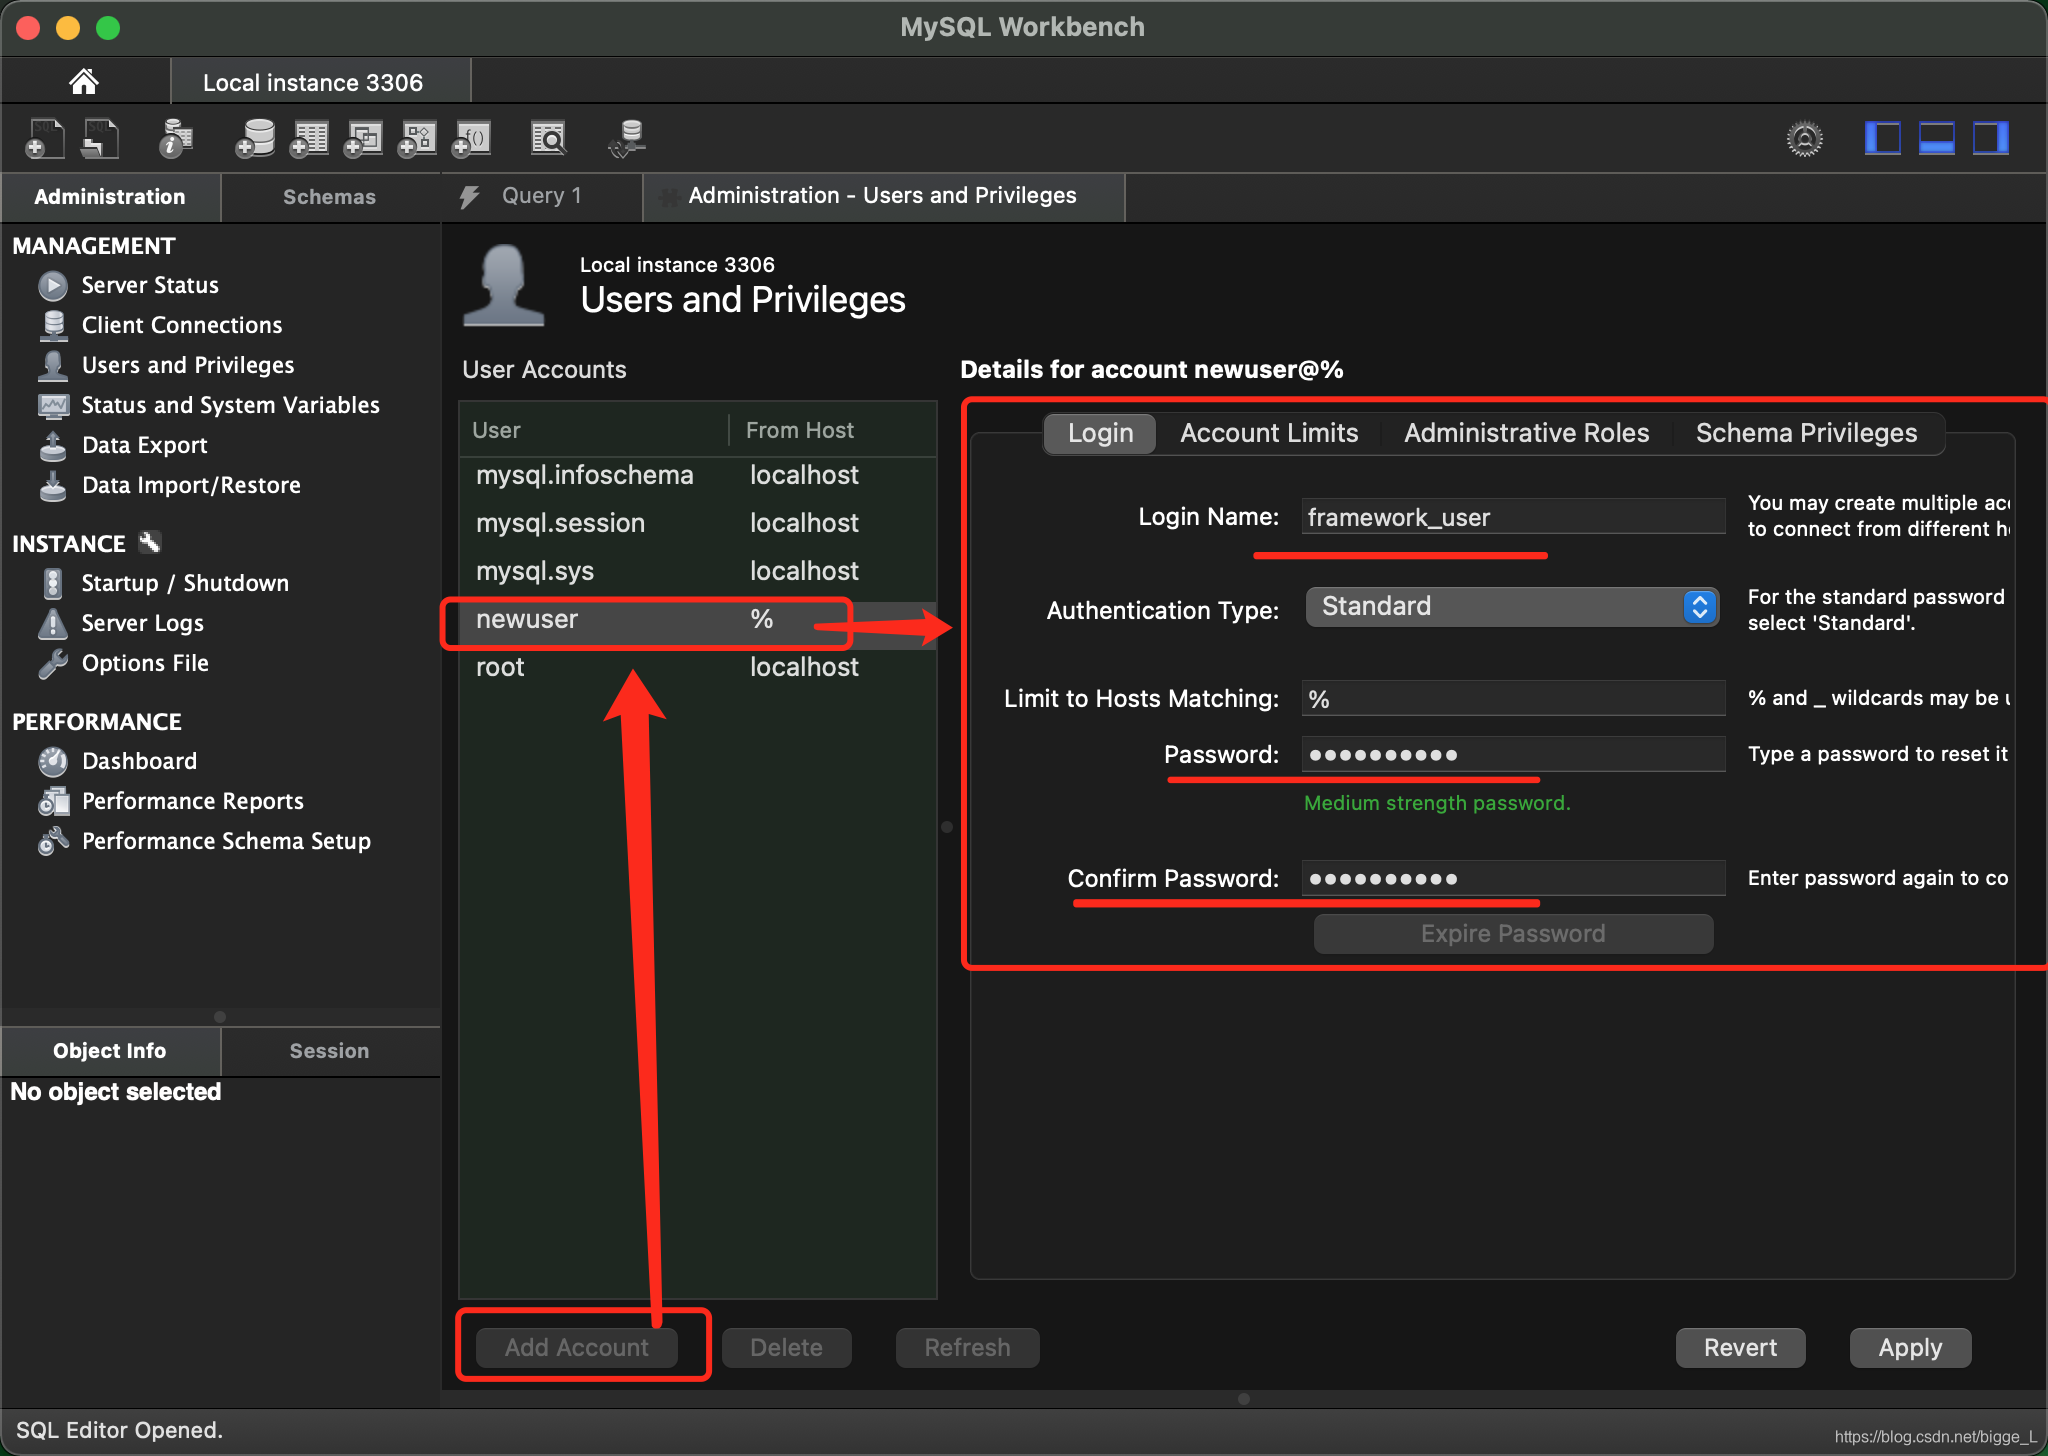Open Data Export

144,445
